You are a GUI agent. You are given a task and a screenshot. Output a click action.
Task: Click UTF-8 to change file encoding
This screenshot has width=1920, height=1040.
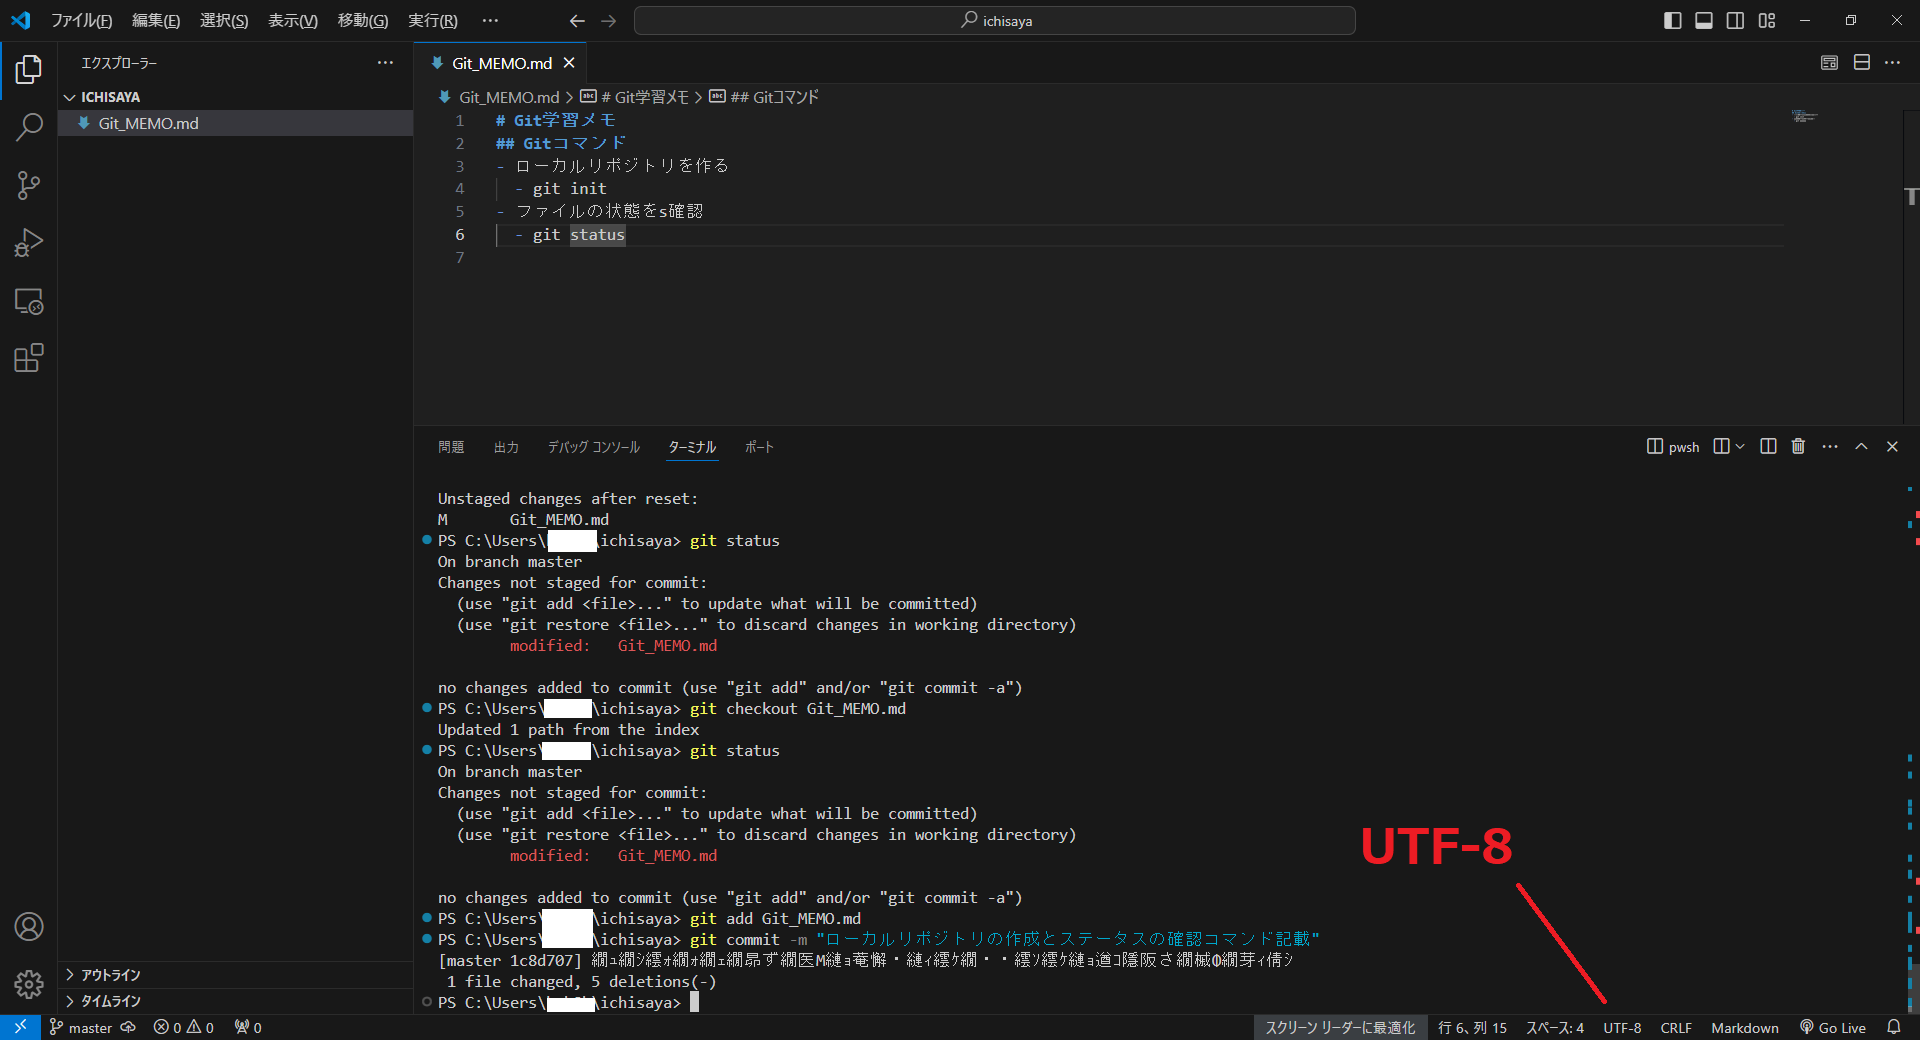tap(1622, 1027)
